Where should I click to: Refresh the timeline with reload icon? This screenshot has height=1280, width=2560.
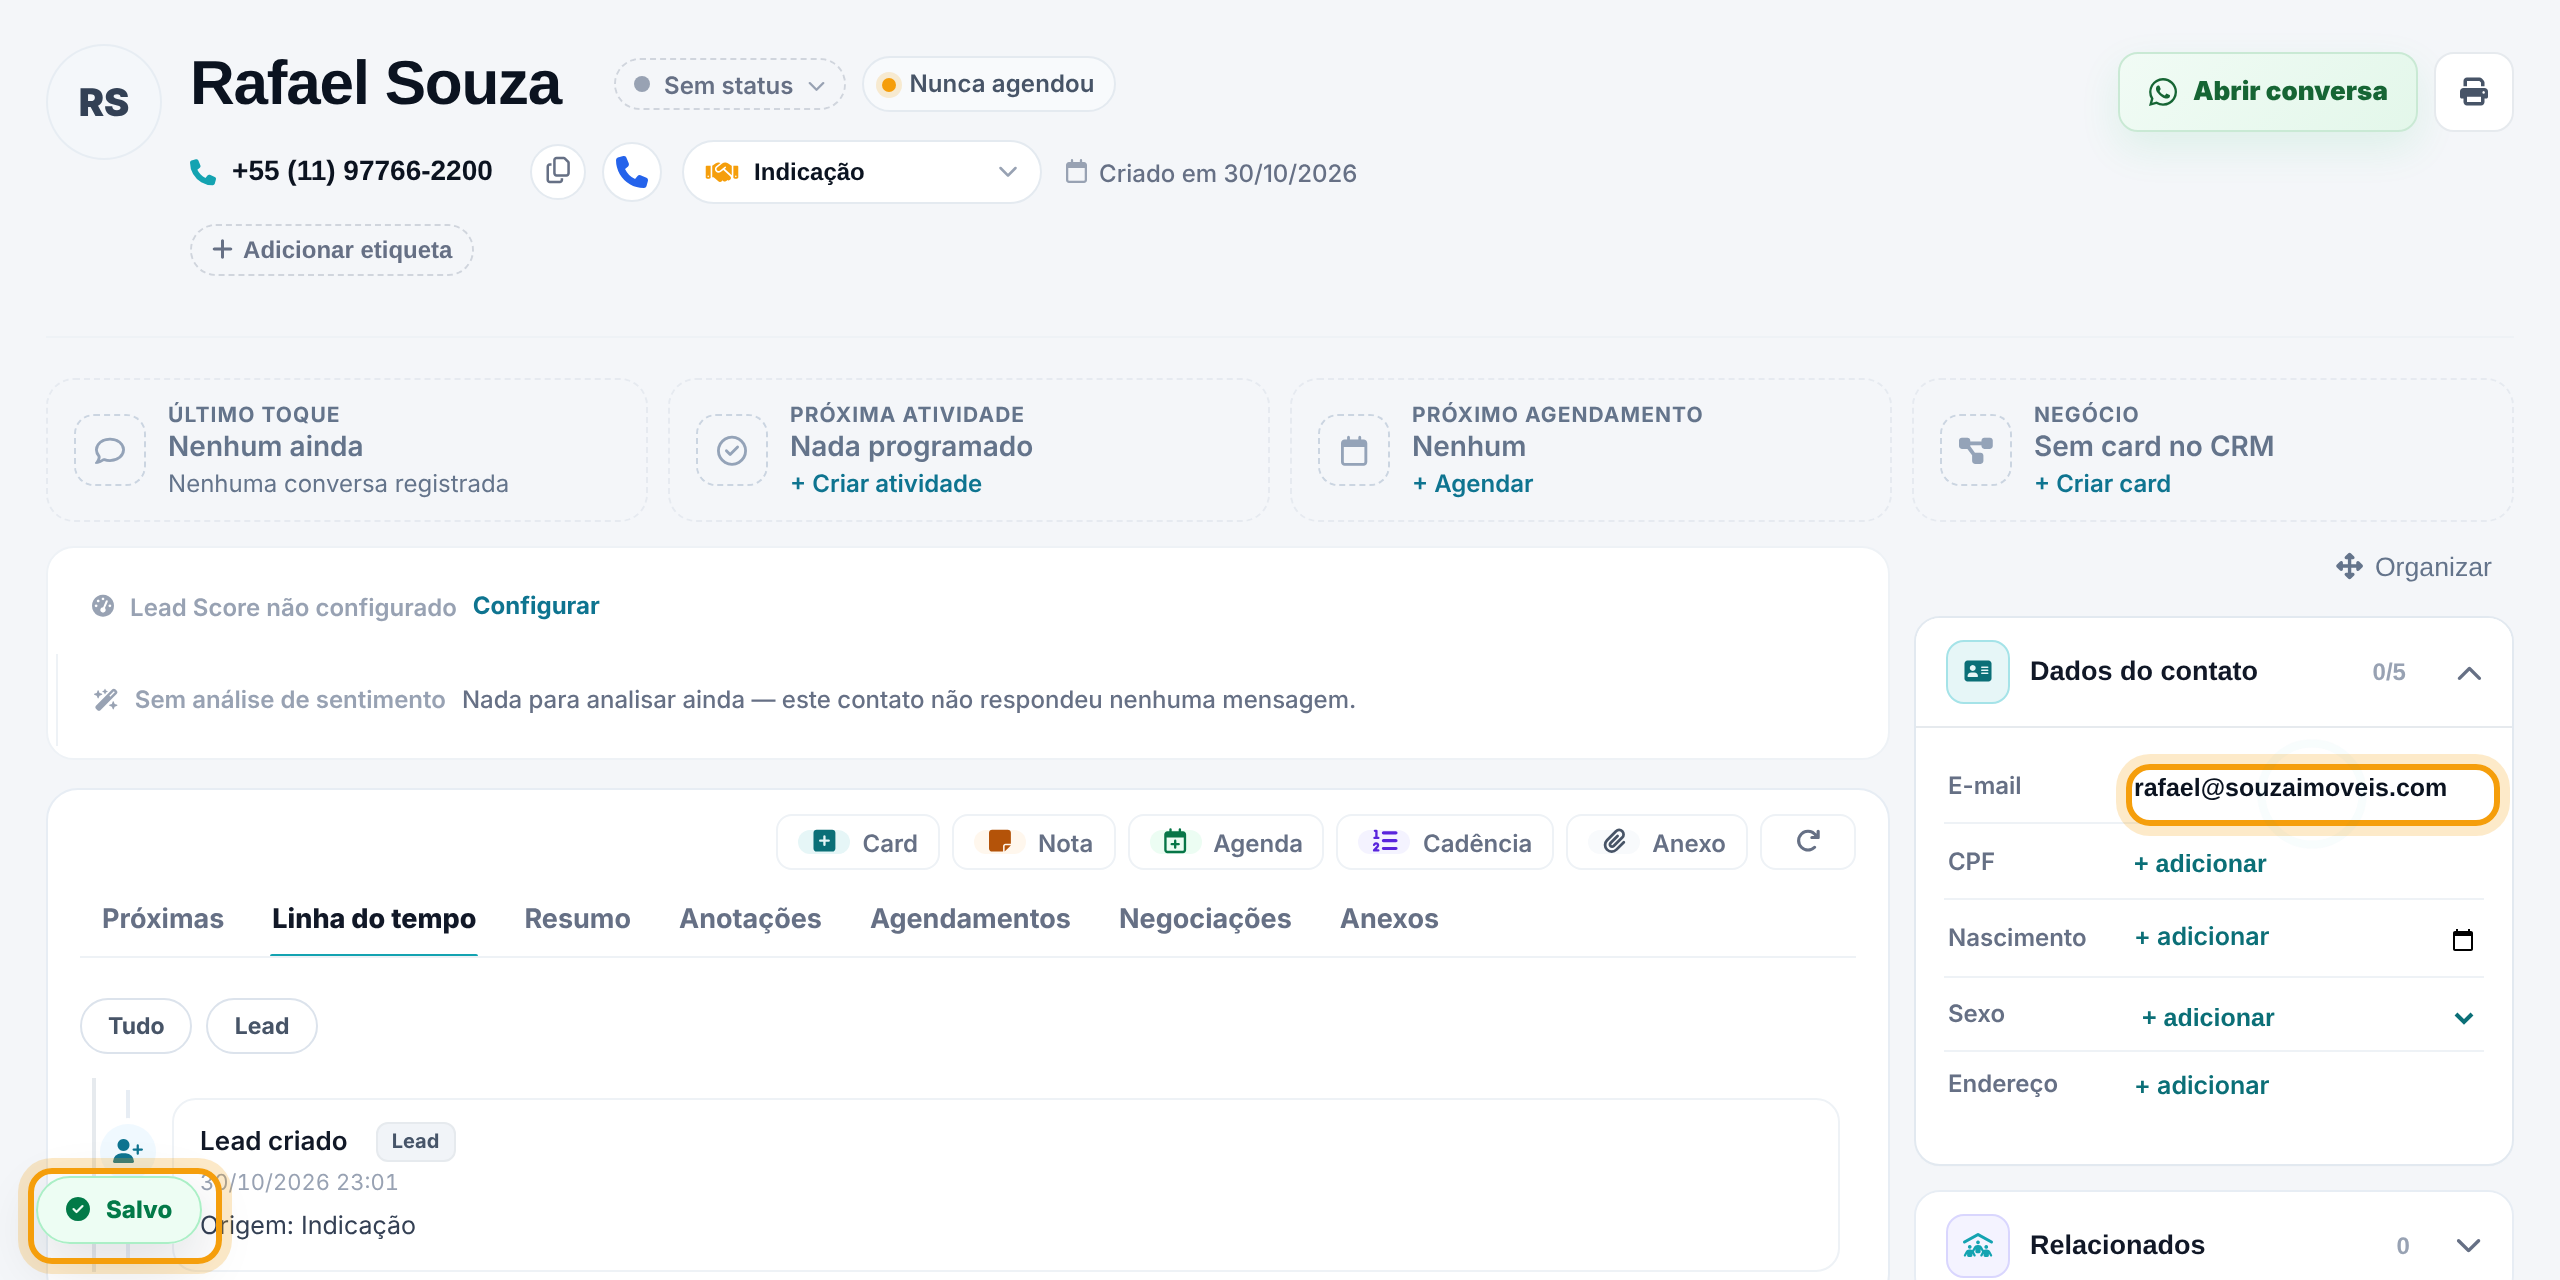point(1807,842)
